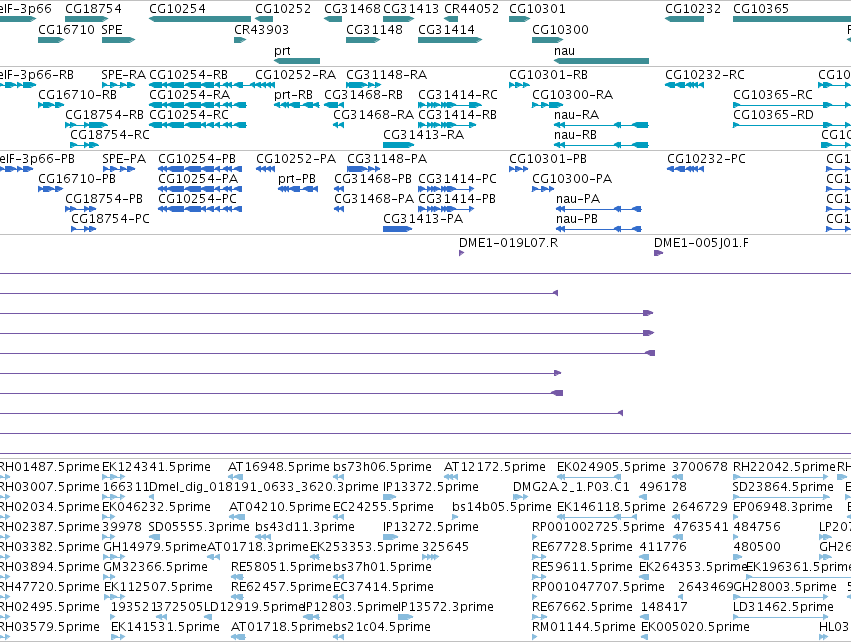Select the CG10254 gene arrow

coord(200,19)
